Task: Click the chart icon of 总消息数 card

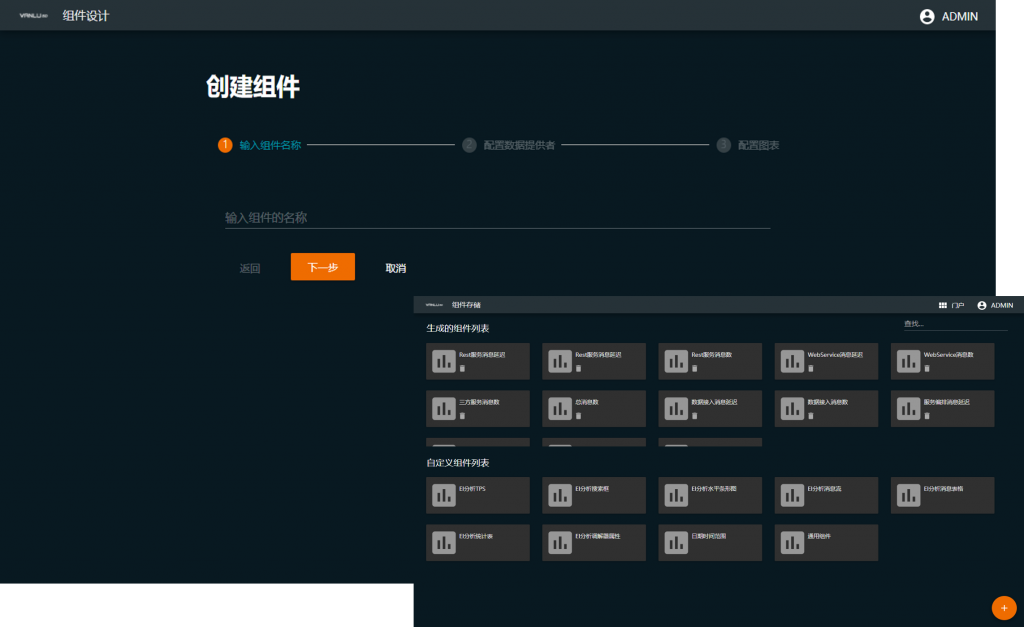Action: [560, 409]
